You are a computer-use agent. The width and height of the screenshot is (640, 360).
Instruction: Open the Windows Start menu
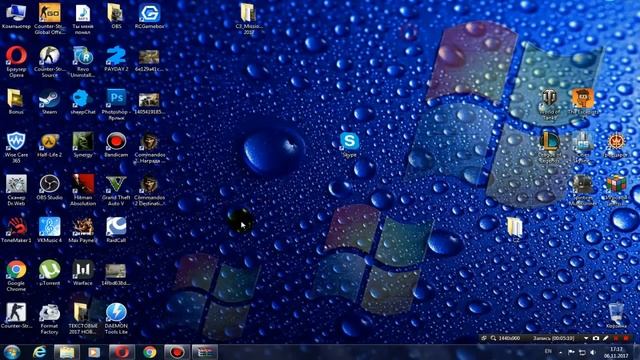tap(12, 352)
